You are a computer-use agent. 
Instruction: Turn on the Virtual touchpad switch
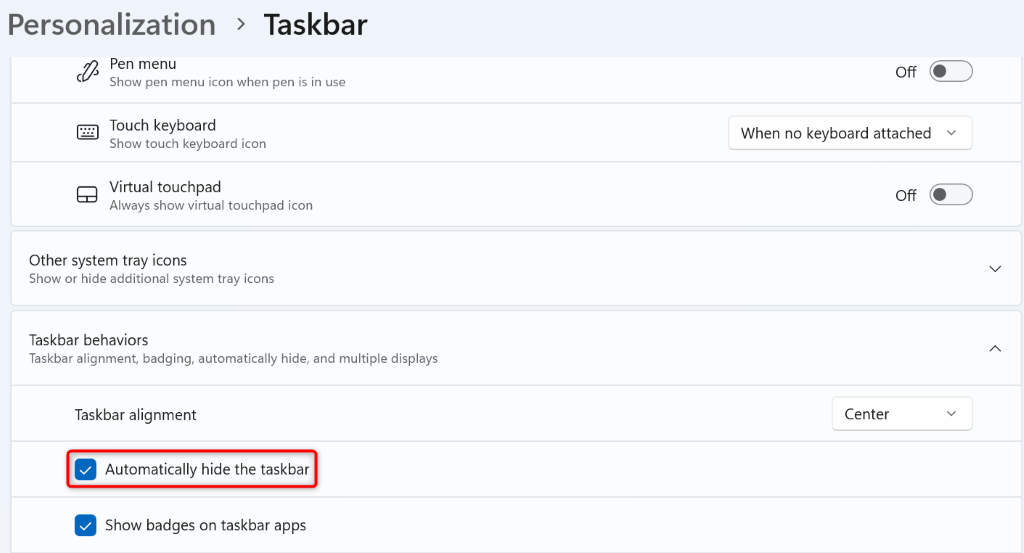950,195
